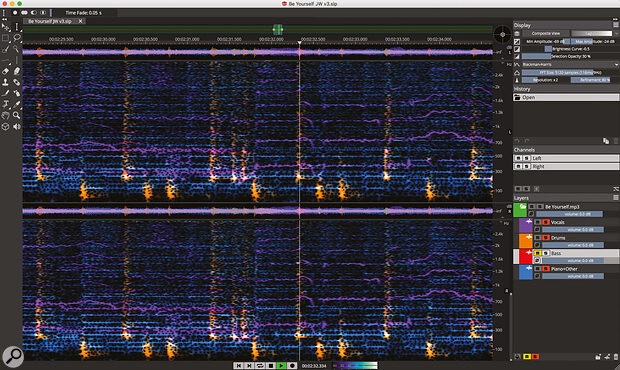Screen dimensions: 620x370
Task: Select the Rectangular selection tool
Action: point(6,38)
